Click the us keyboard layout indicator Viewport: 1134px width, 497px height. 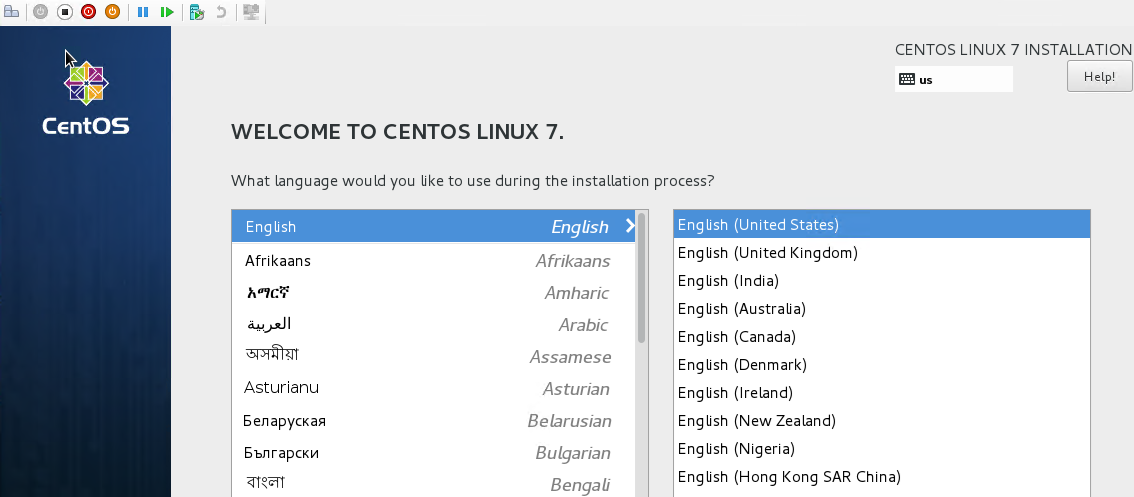click(x=953, y=80)
